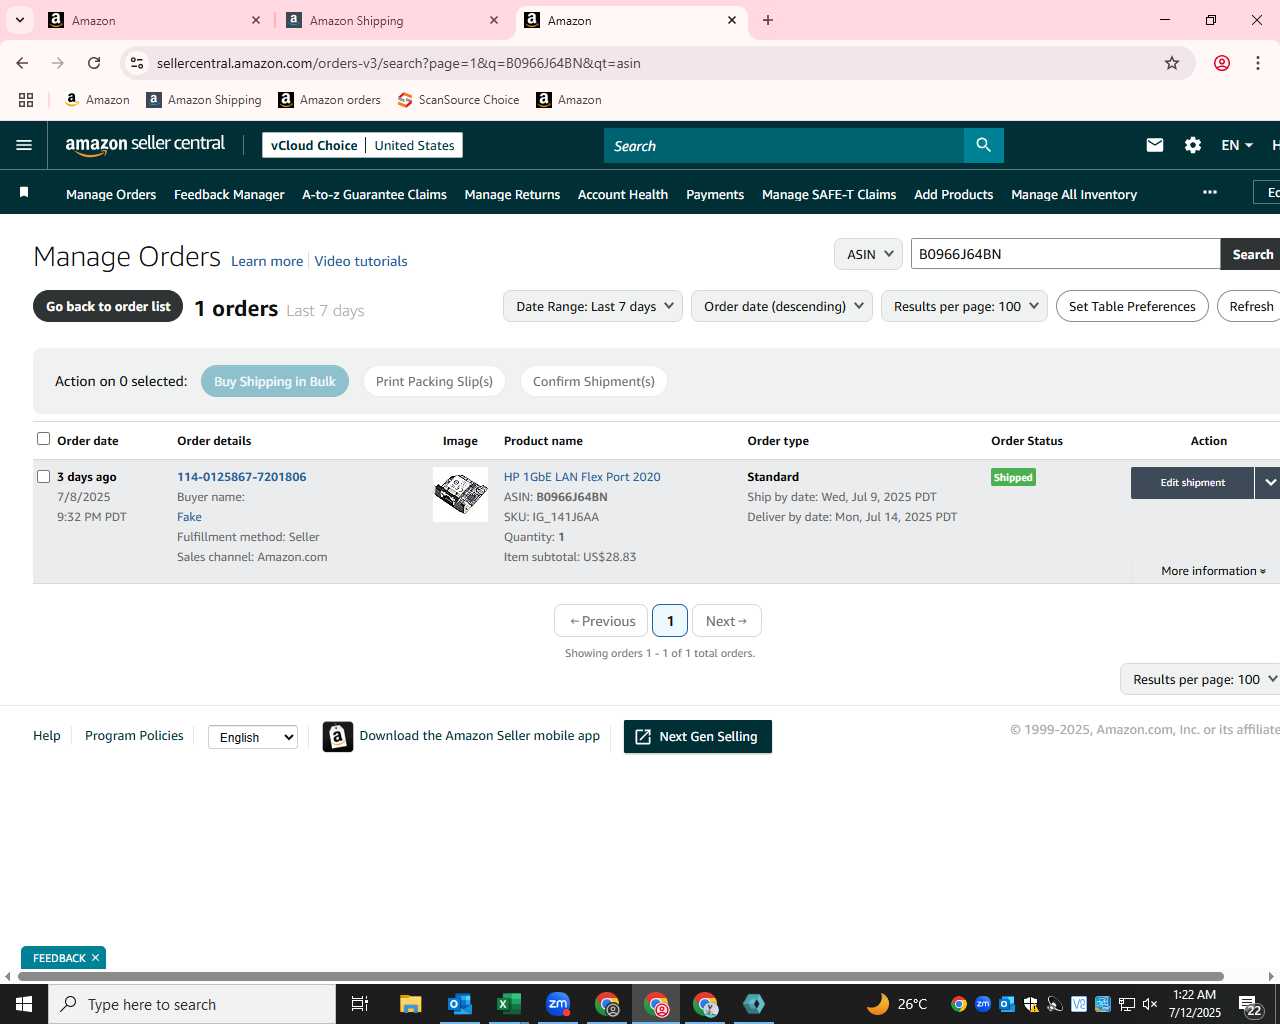Open a new browser tab with plus
This screenshot has height=1024, width=1280.
click(768, 20)
